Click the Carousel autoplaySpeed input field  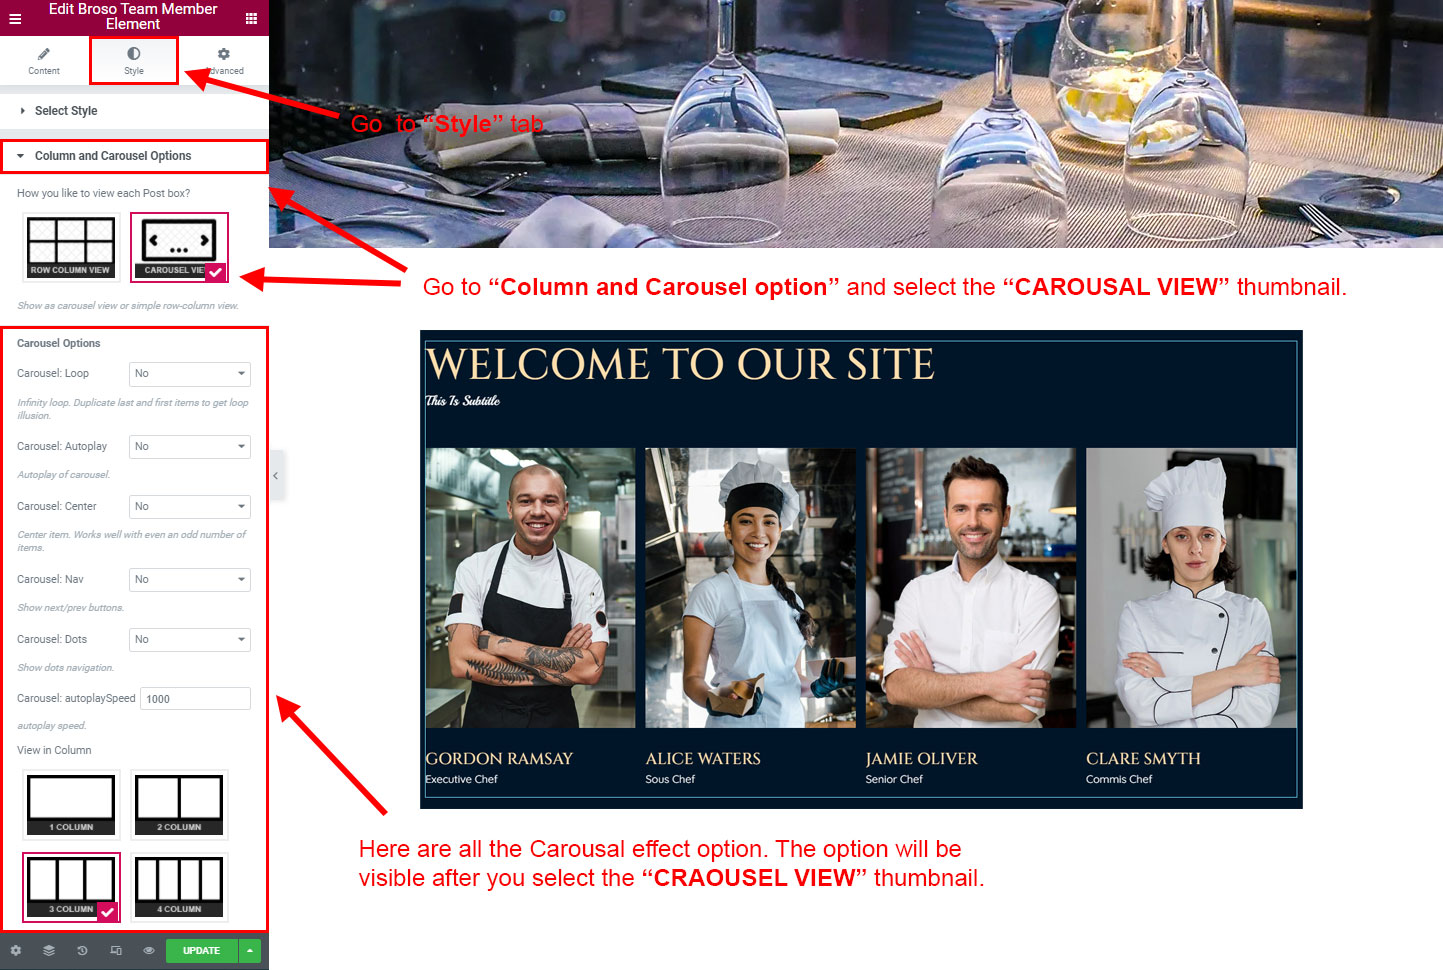(x=195, y=699)
